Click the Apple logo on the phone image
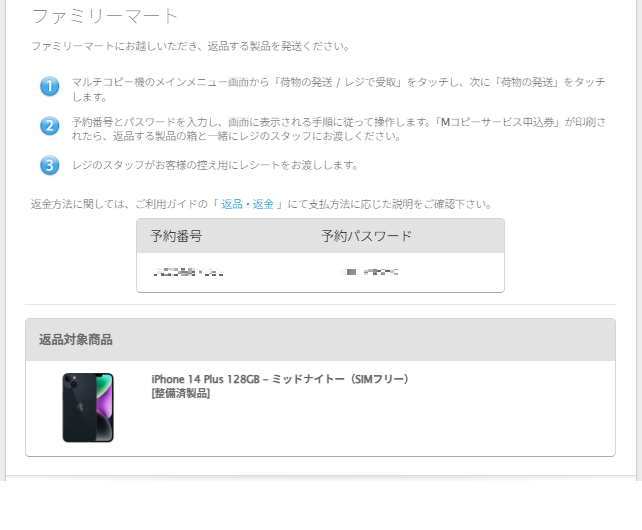This screenshot has height=530, width=642. 80,407
